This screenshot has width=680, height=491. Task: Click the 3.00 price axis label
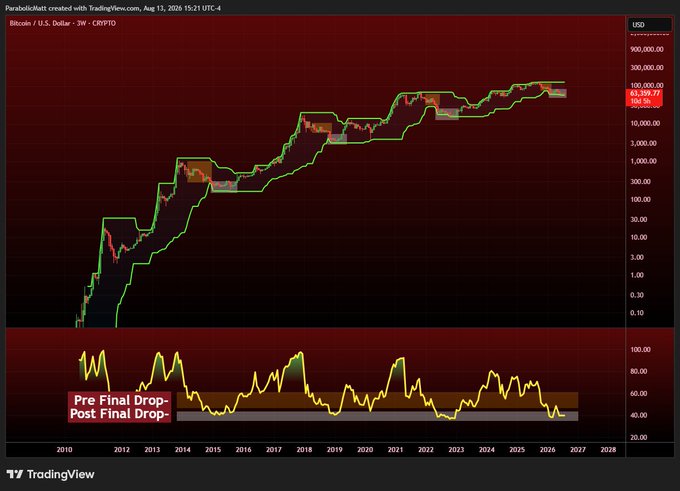[x=637, y=257]
